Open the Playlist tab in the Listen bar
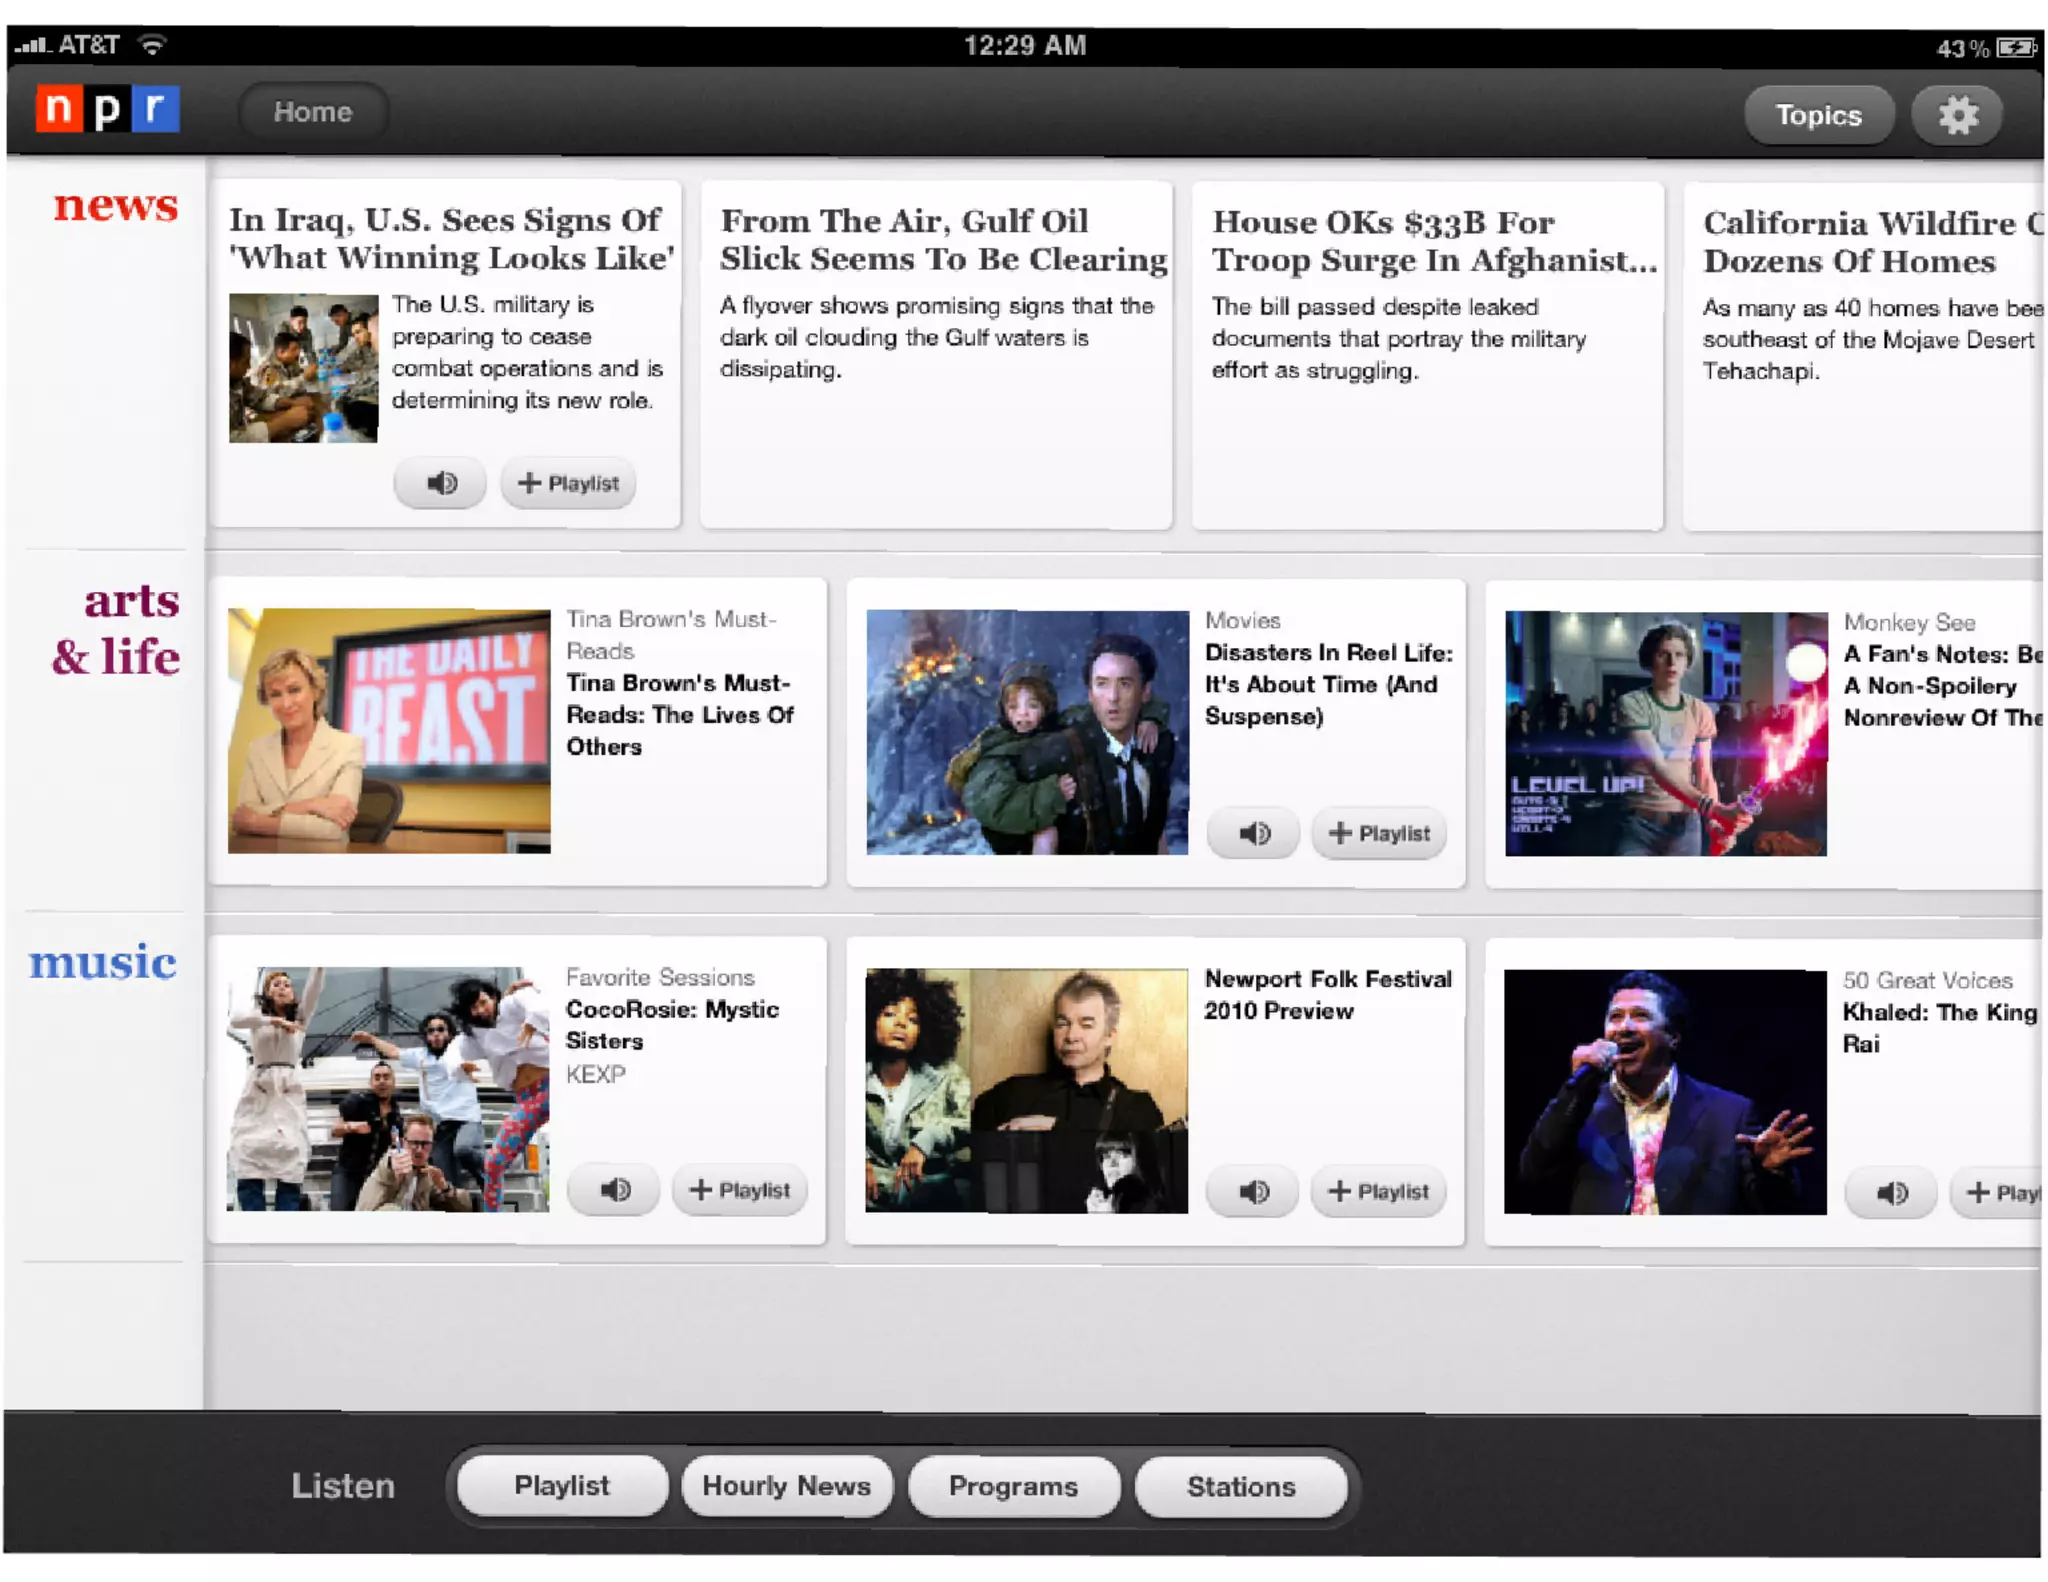The width and height of the screenshot is (2048, 1582). click(561, 1486)
